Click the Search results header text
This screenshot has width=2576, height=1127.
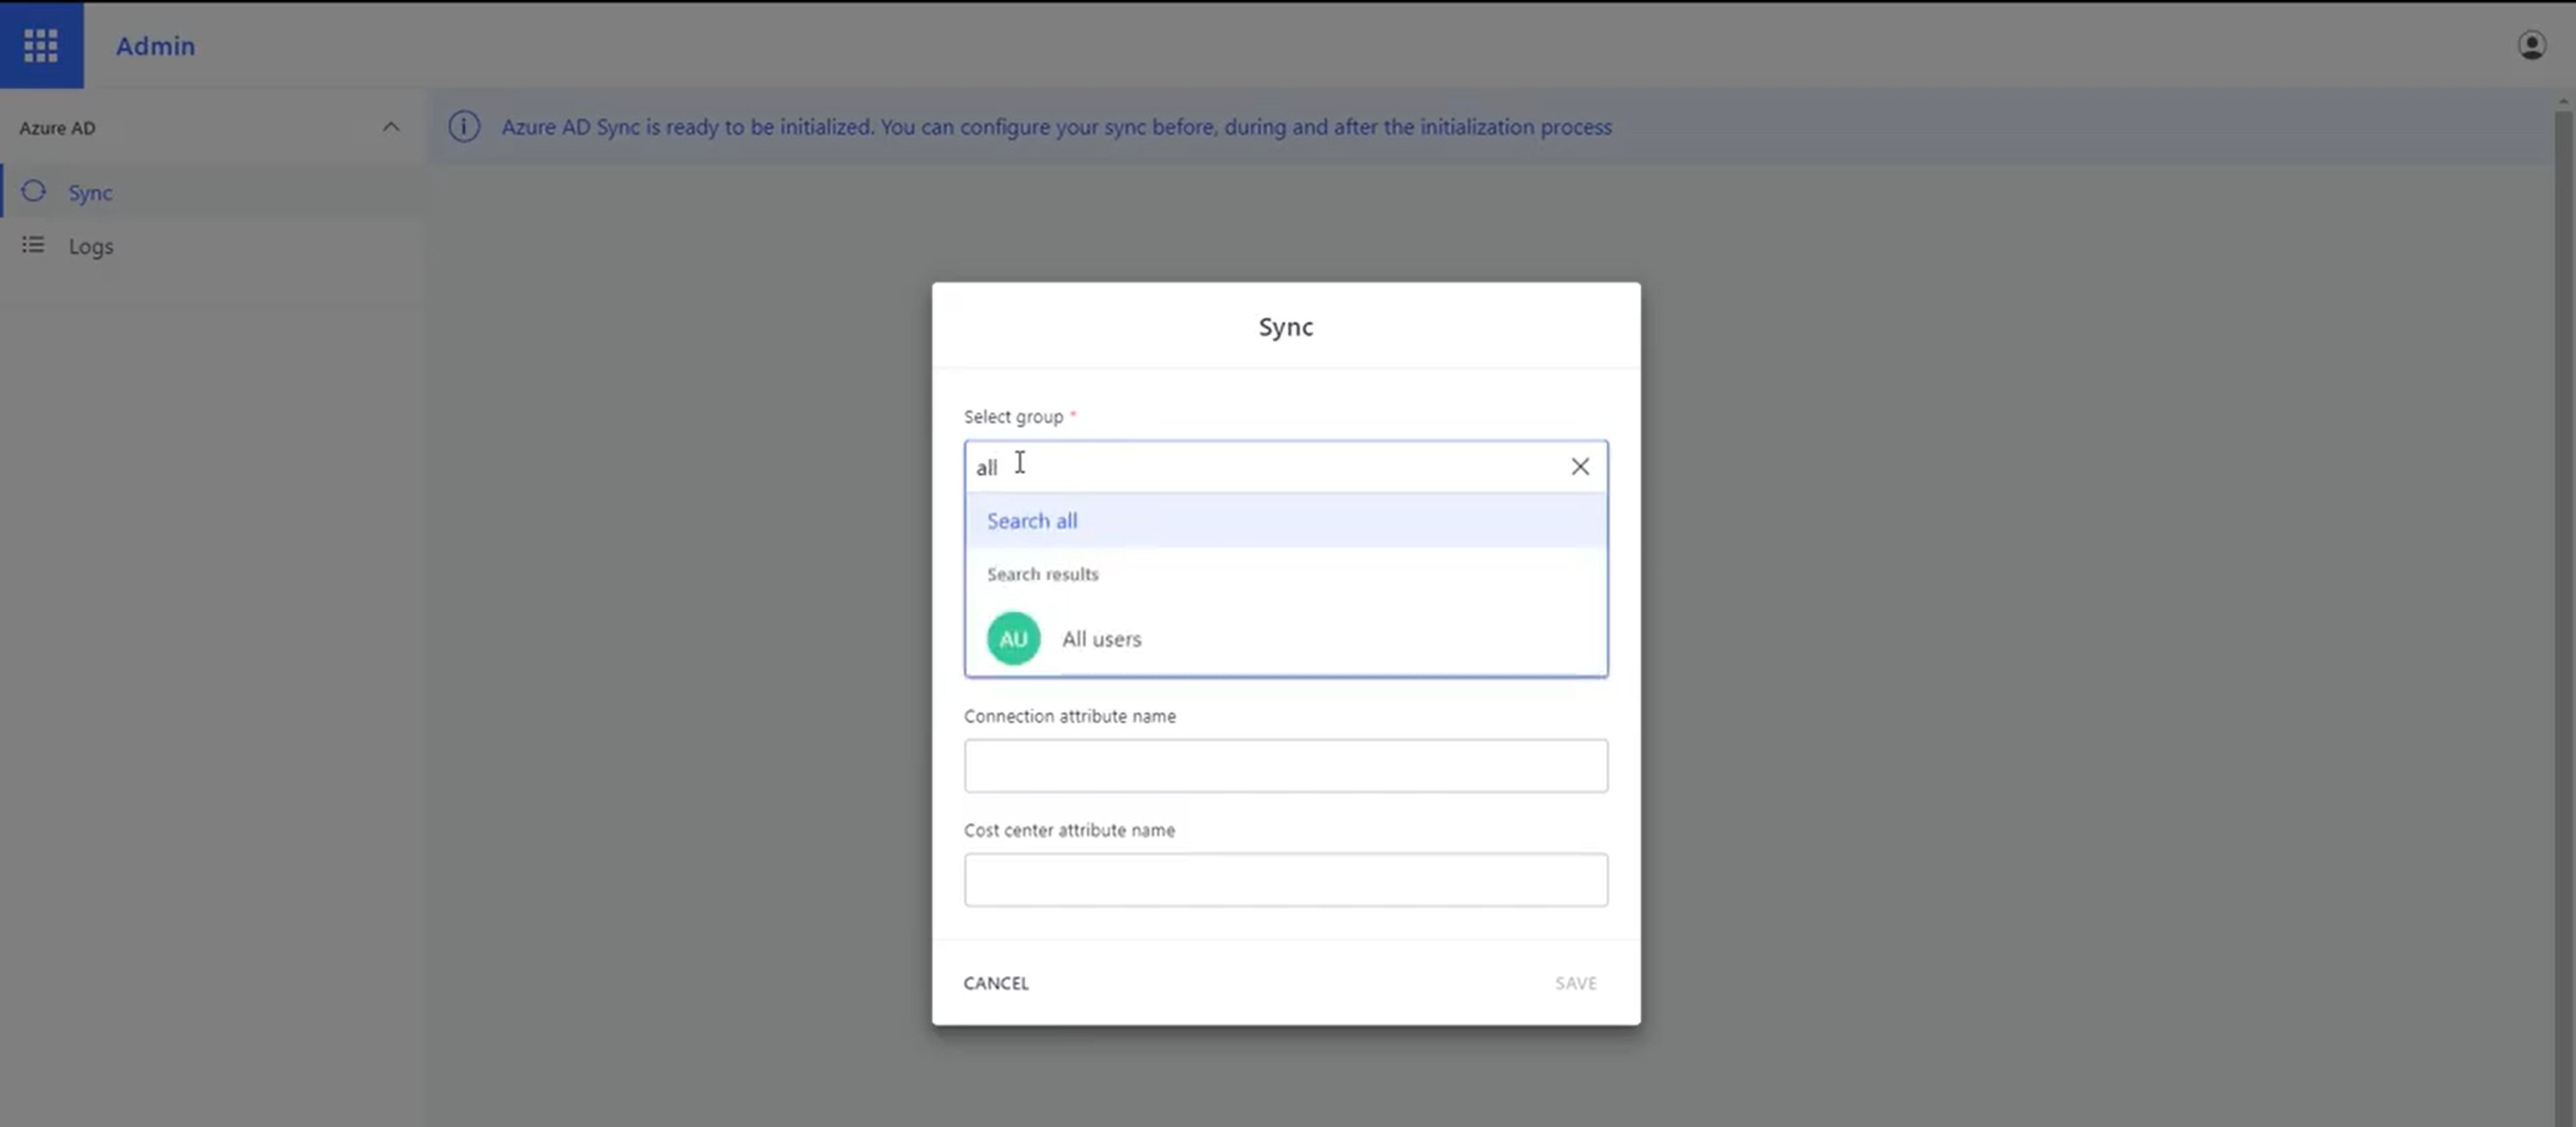coord(1042,574)
